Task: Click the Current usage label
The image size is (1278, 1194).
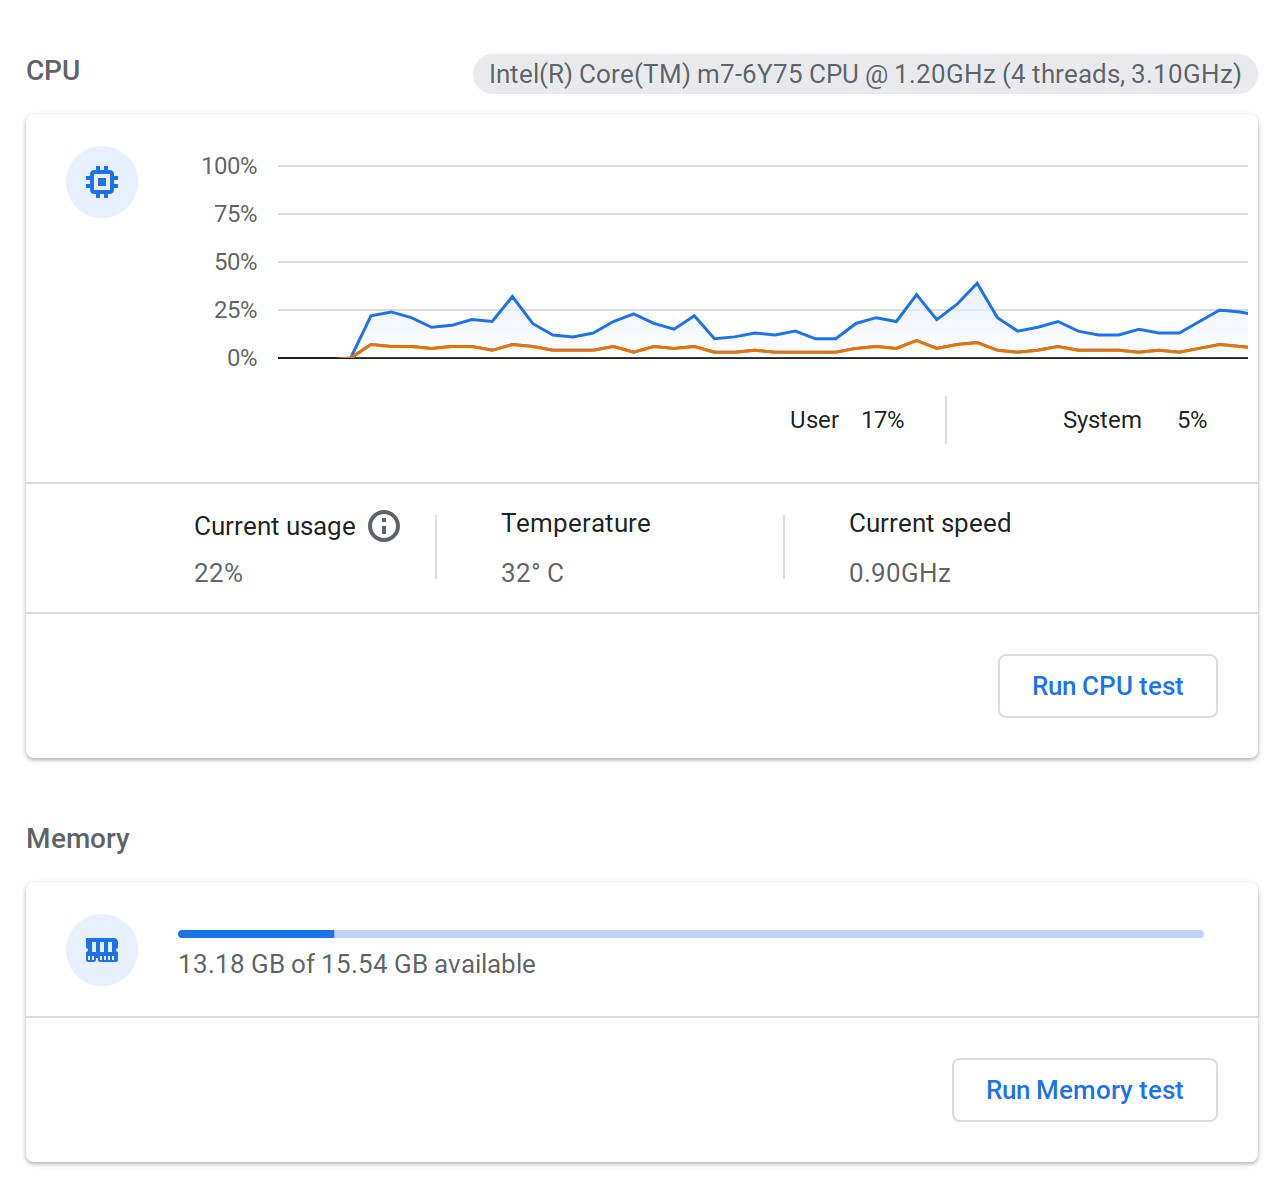Action: [275, 526]
